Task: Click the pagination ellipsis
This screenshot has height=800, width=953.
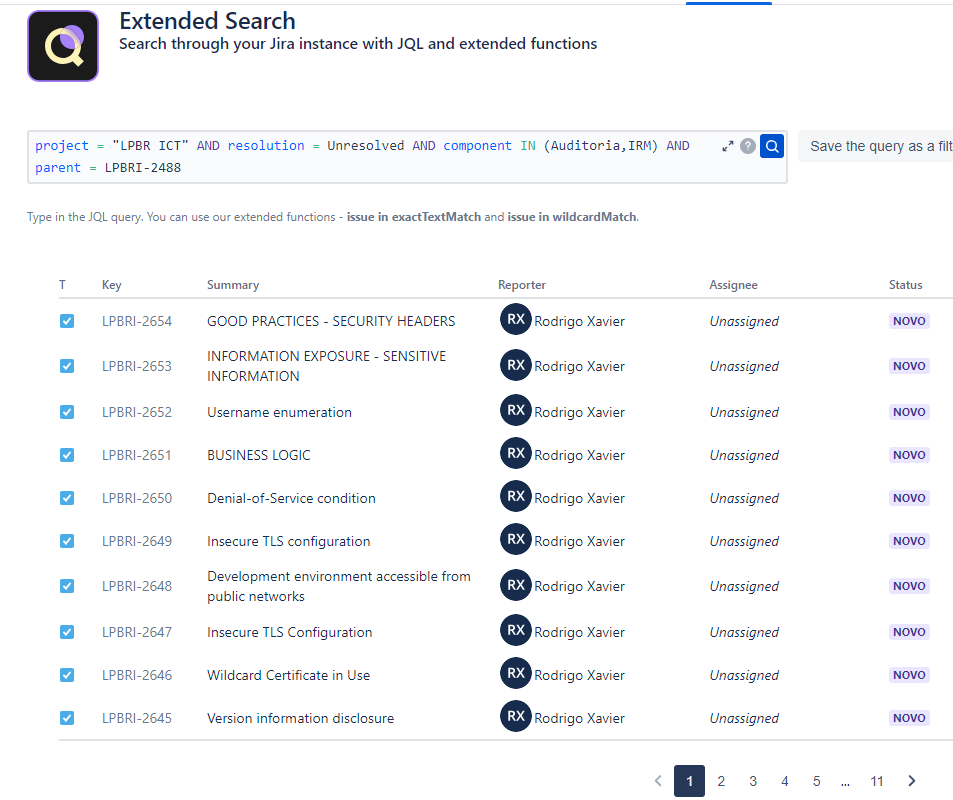Action: [845, 783]
